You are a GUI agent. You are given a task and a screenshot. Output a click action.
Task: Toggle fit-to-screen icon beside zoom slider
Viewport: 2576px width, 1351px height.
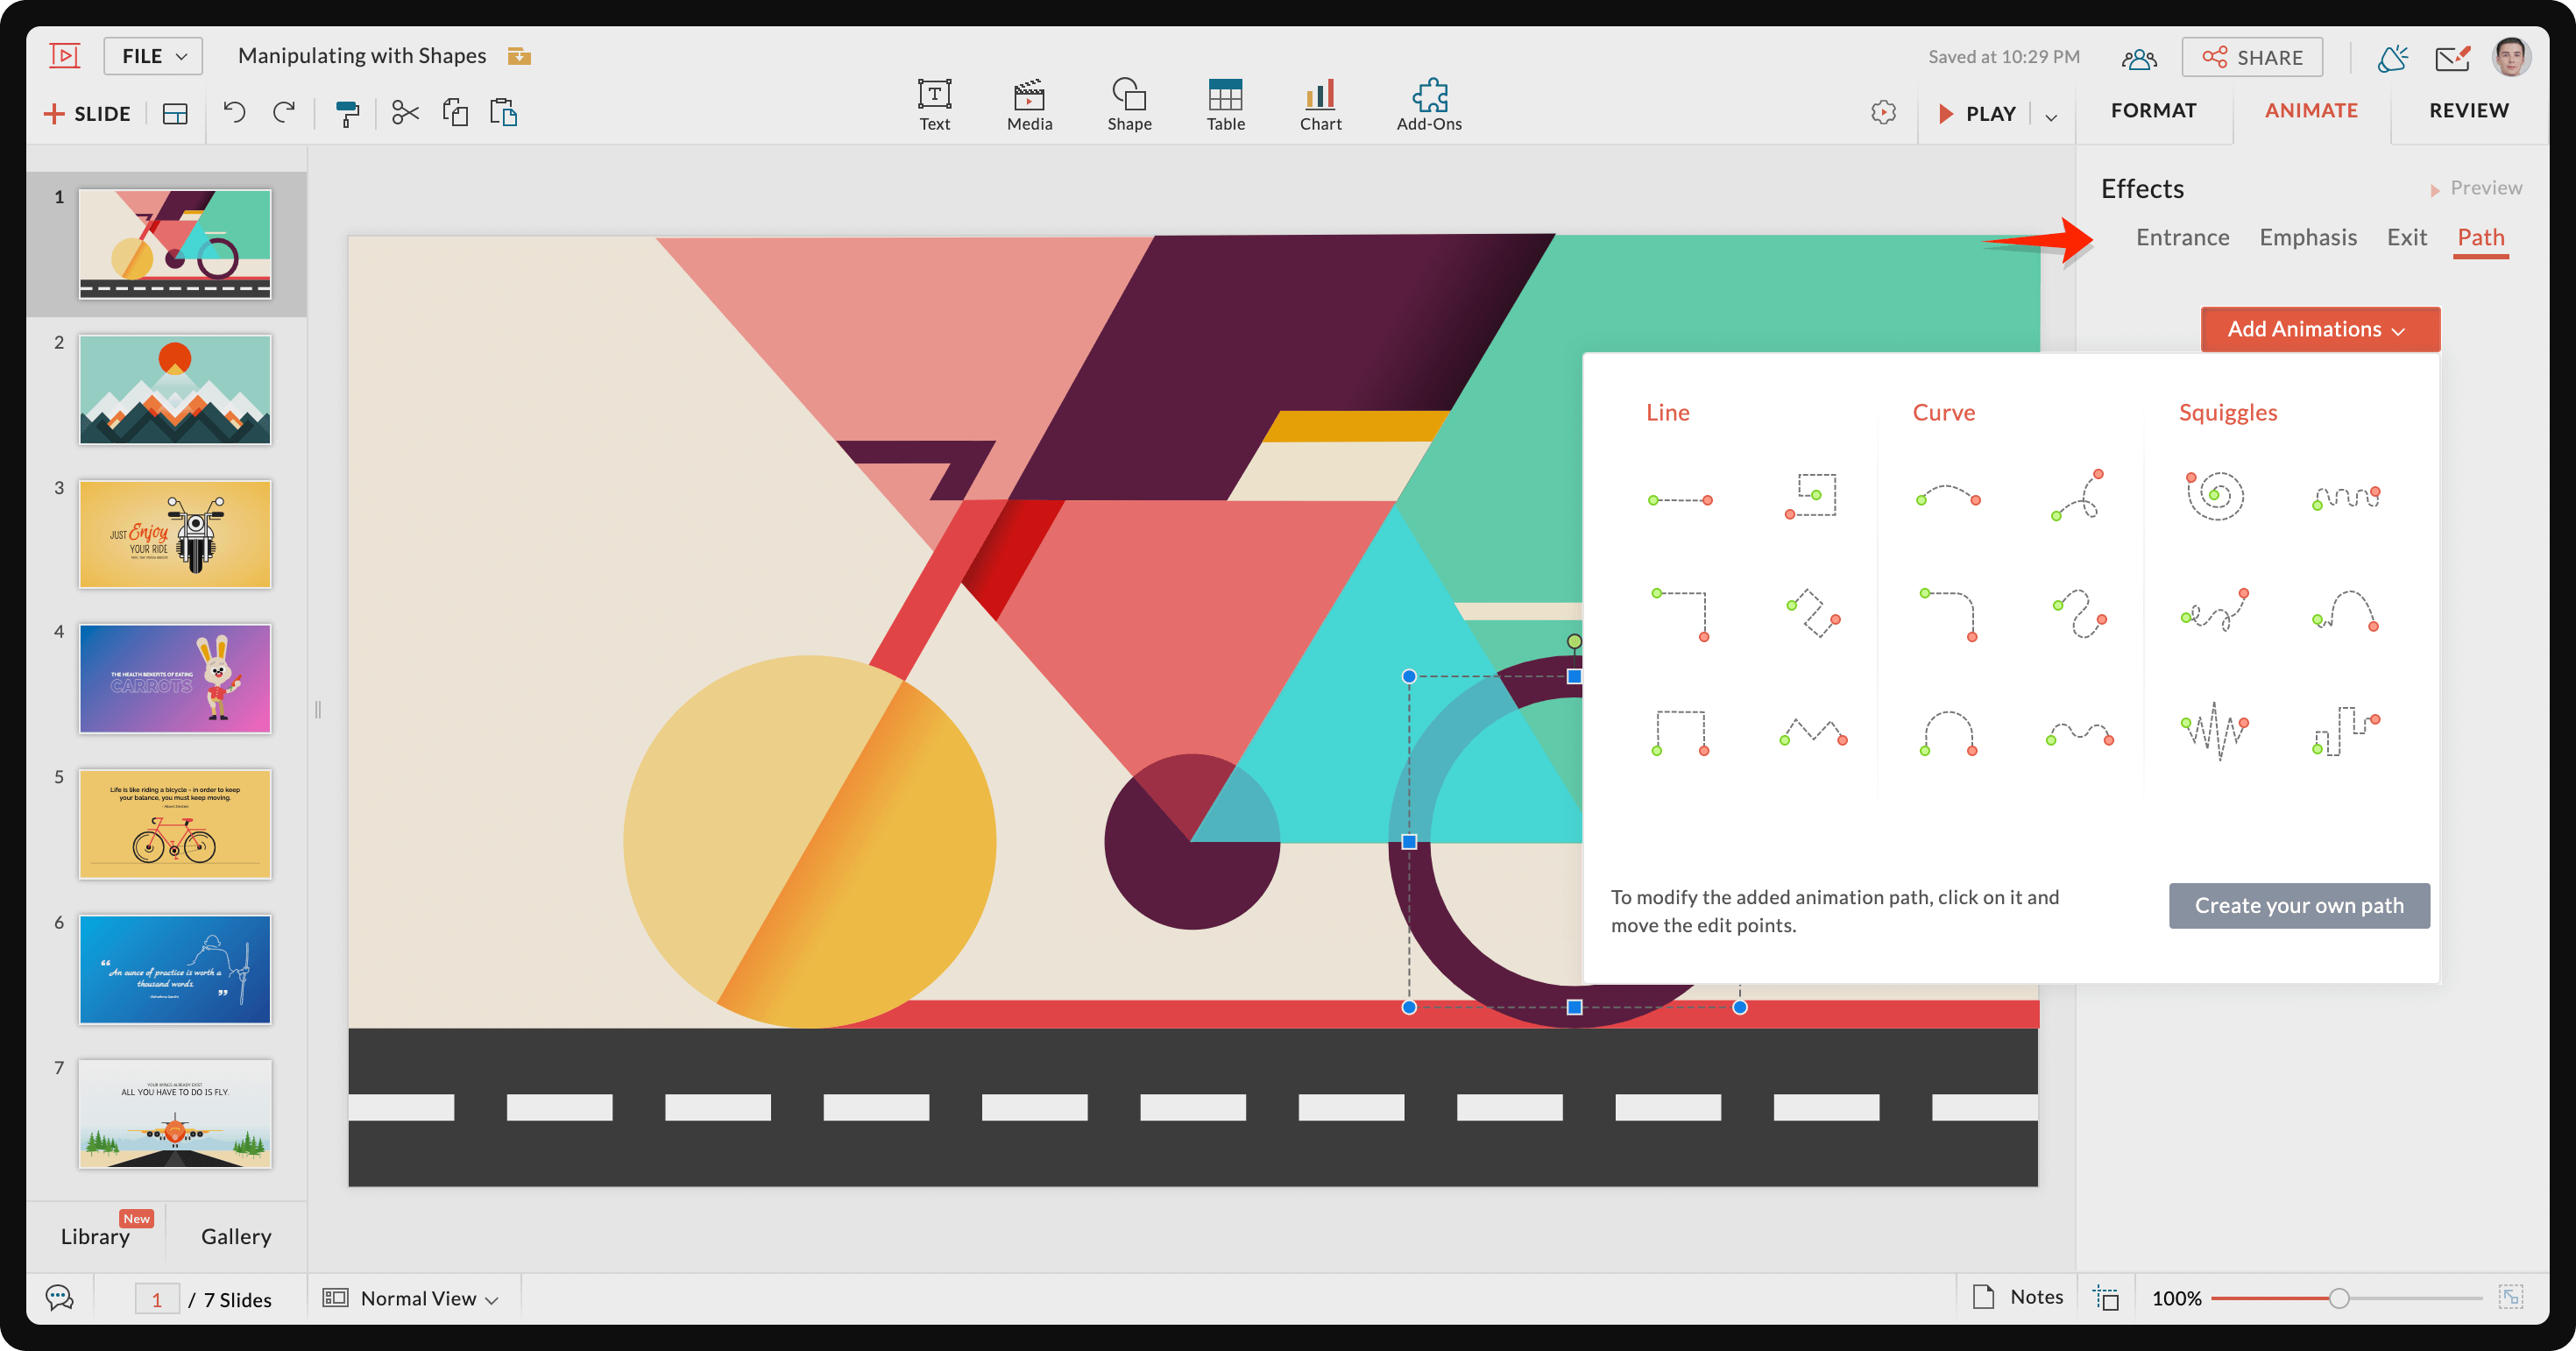(x=2510, y=1297)
